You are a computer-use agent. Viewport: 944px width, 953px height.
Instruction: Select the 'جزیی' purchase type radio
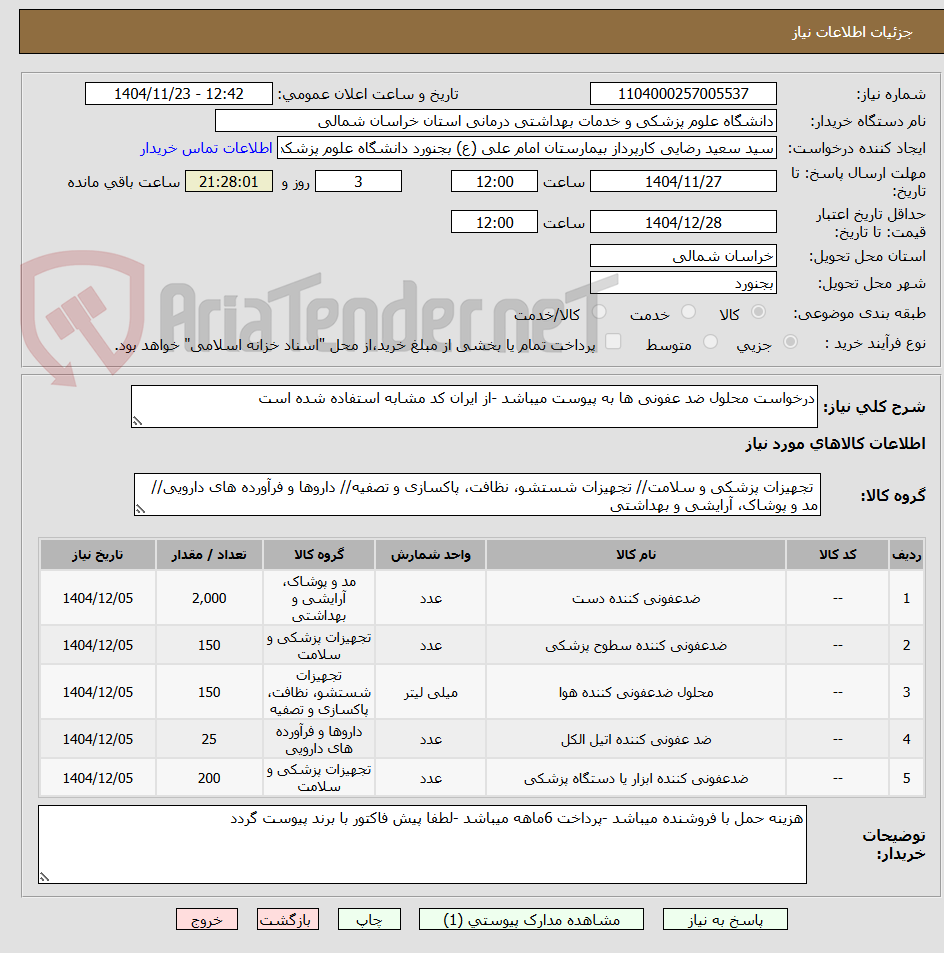[x=790, y=342]
